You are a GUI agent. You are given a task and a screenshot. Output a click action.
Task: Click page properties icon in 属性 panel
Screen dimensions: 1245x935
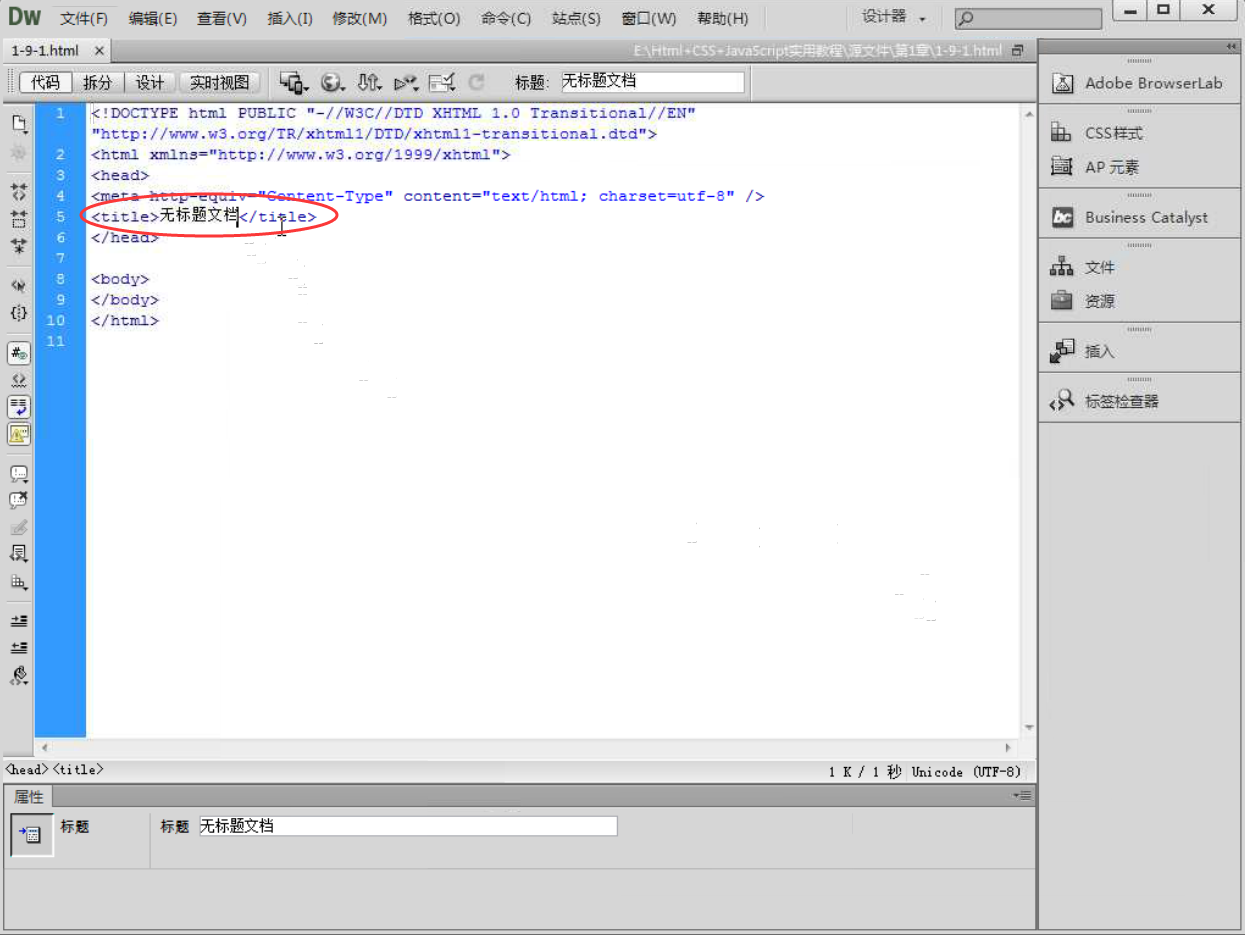tap(32, 835)
